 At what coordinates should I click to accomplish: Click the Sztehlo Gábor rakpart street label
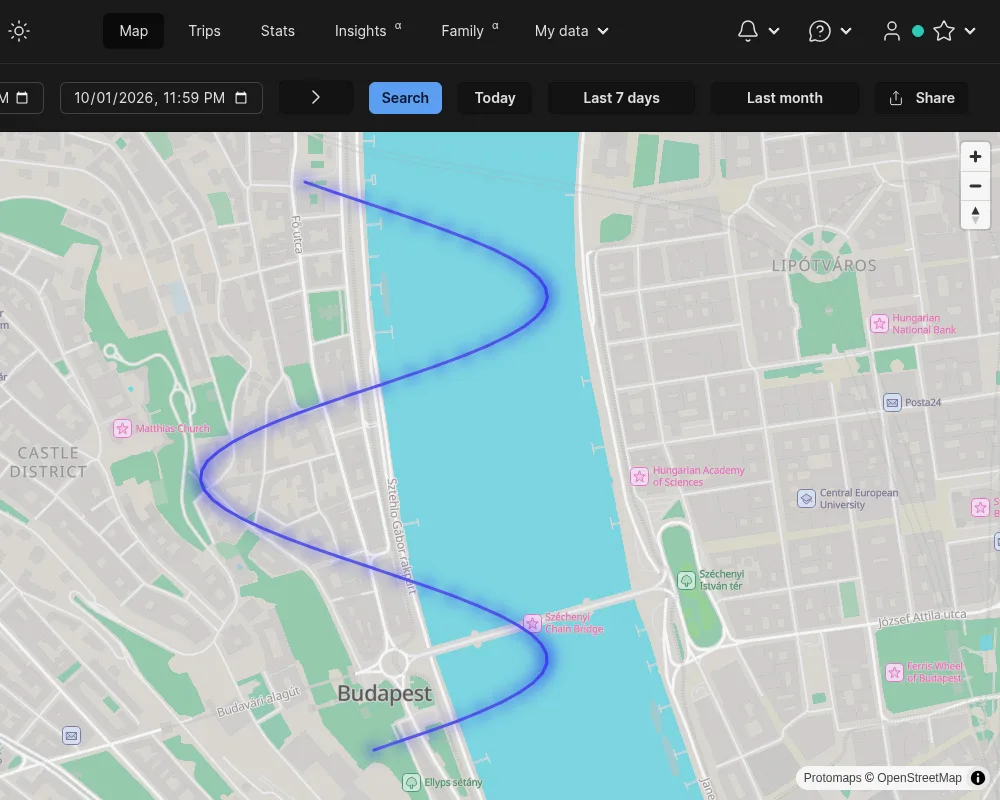click(402, 537)
